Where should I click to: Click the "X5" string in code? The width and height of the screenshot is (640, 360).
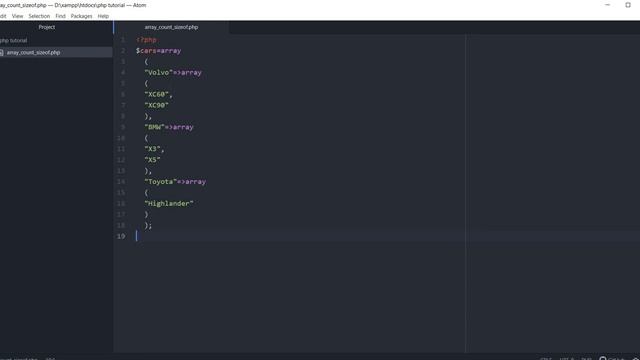(x=152, y=160)
